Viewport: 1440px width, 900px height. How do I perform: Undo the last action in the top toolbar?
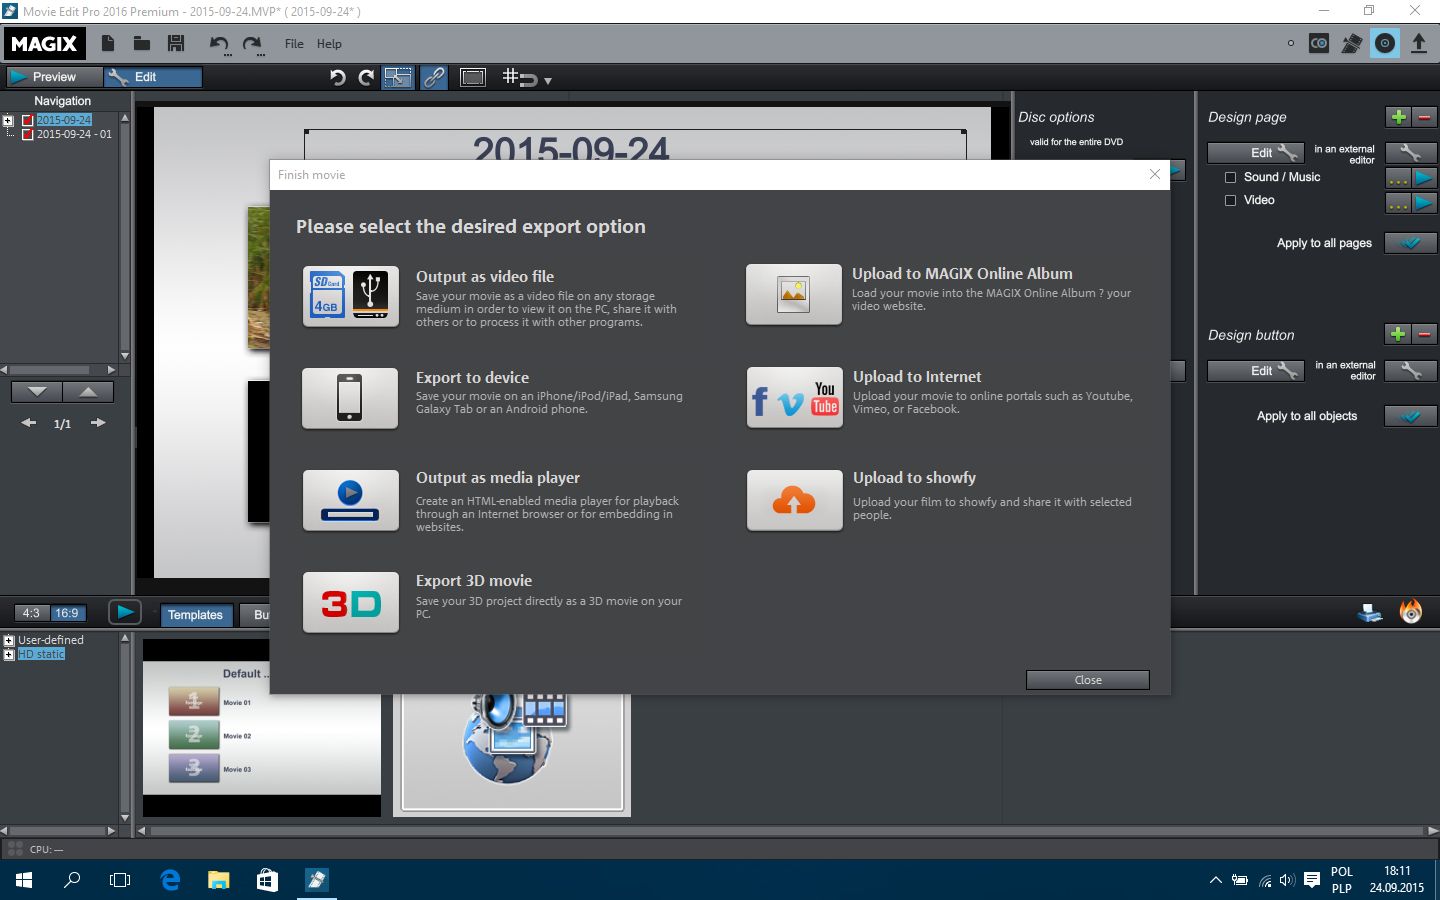219,44
